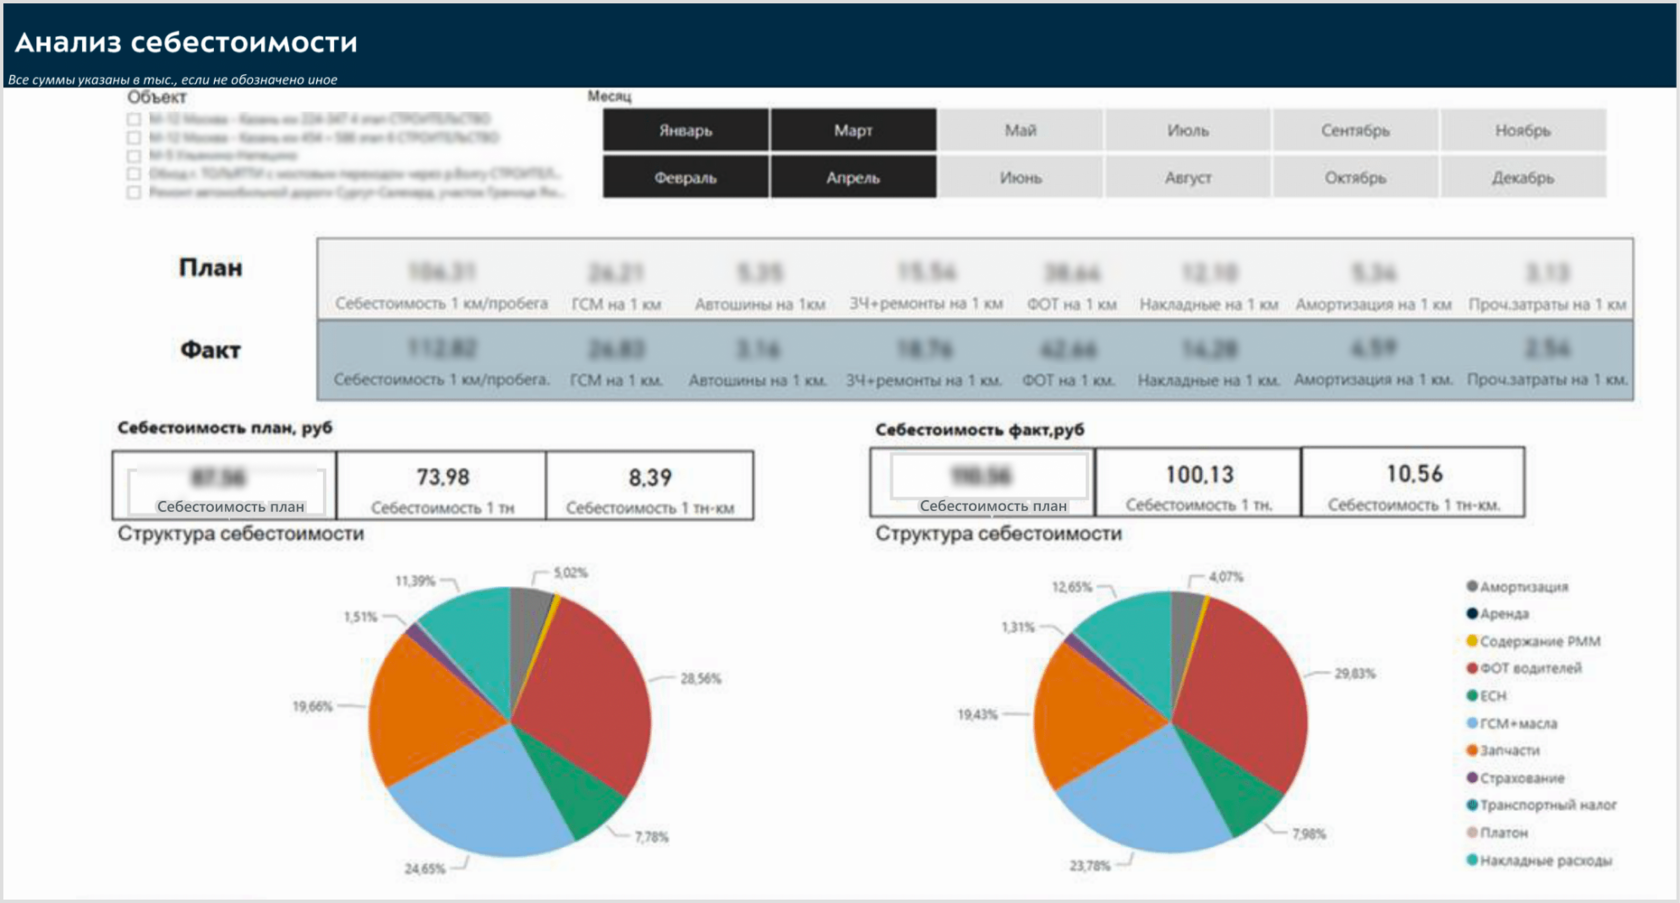This screenshot has width=1680, height=903.
Task: Click fact card ФОТ на 1 км.
Action: tap(1068, 360)
